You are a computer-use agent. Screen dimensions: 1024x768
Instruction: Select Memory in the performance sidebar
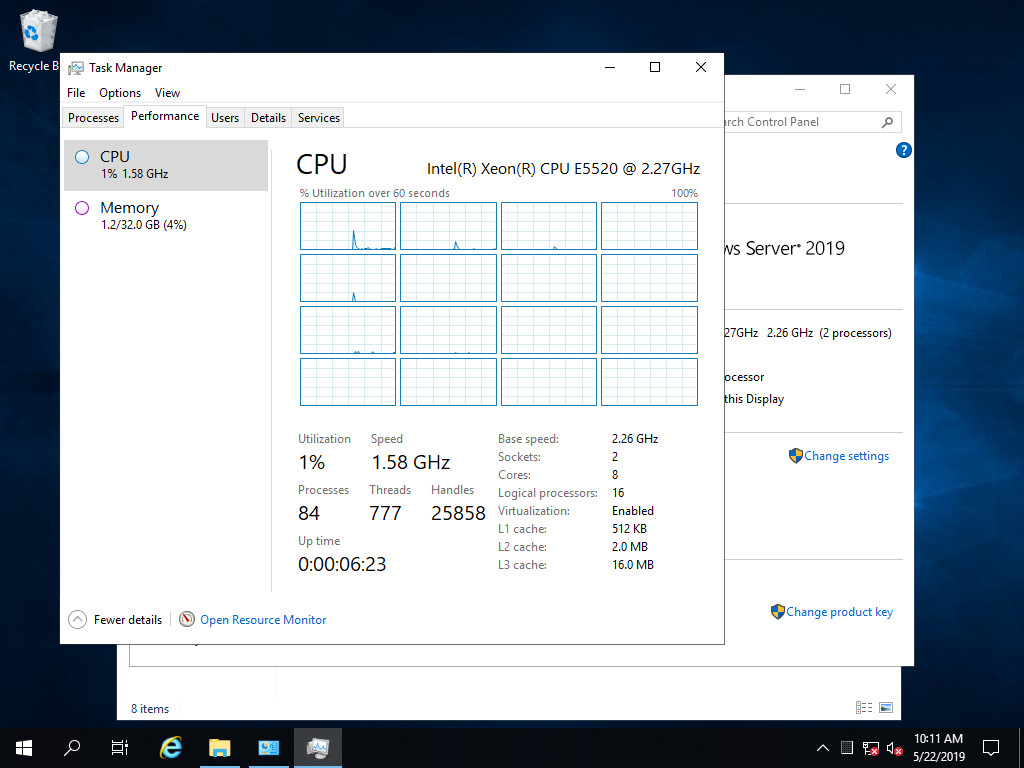[x=129, y=208]
